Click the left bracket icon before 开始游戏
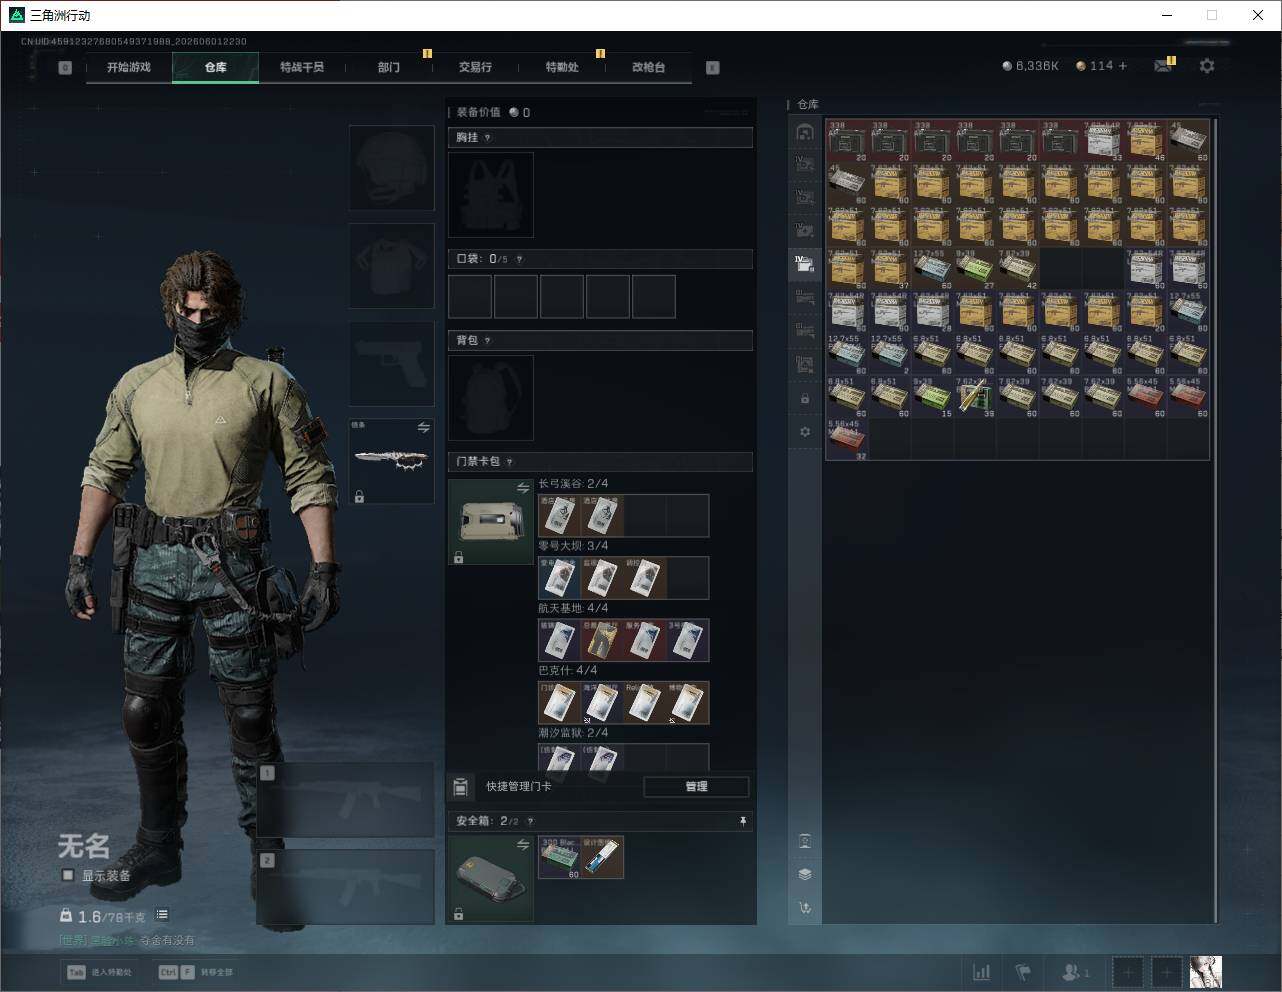 tap(65, 68)
